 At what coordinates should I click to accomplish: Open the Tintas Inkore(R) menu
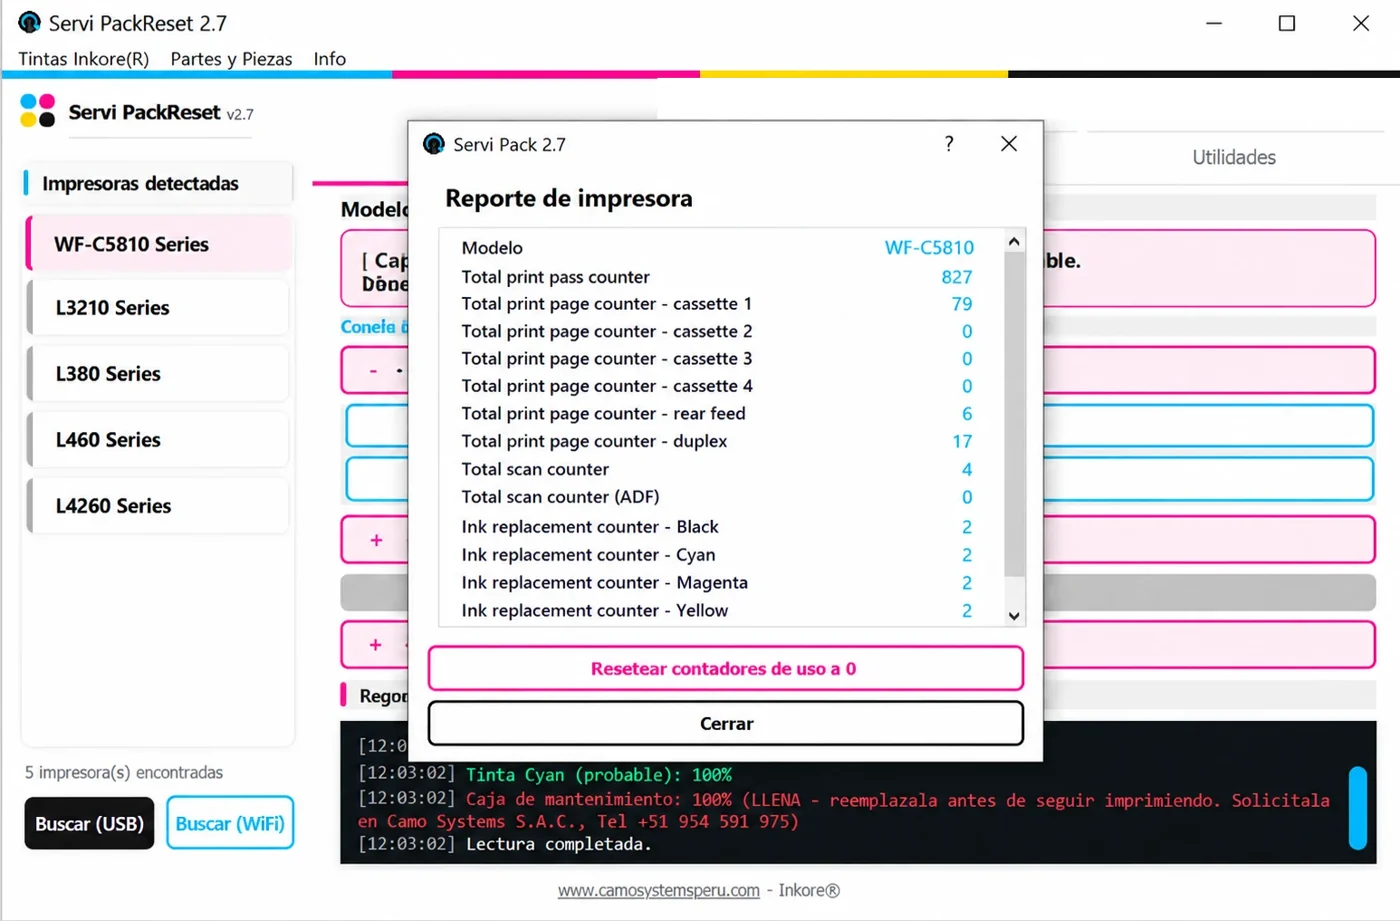point(83,59)
